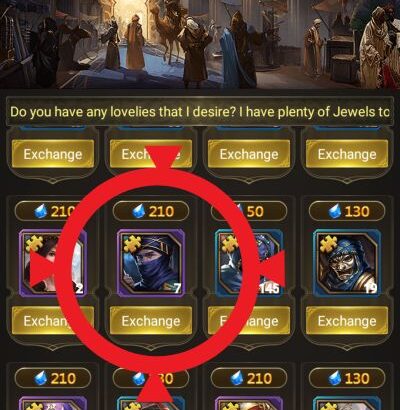This screenshot has height=410, width=400.
Task: Select the skull-masked hero shard showing 19
Action: [347, 263]
